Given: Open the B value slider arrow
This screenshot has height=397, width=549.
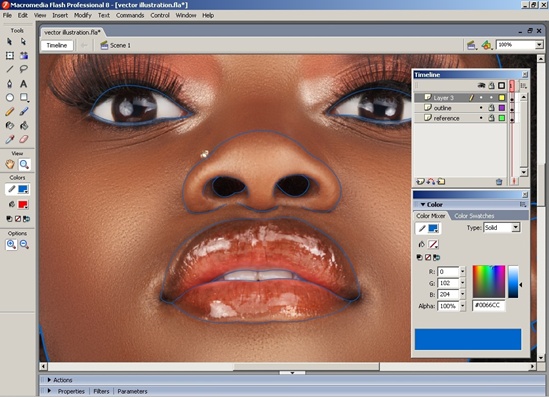Looking at the screenshot, I should point(463,294).
